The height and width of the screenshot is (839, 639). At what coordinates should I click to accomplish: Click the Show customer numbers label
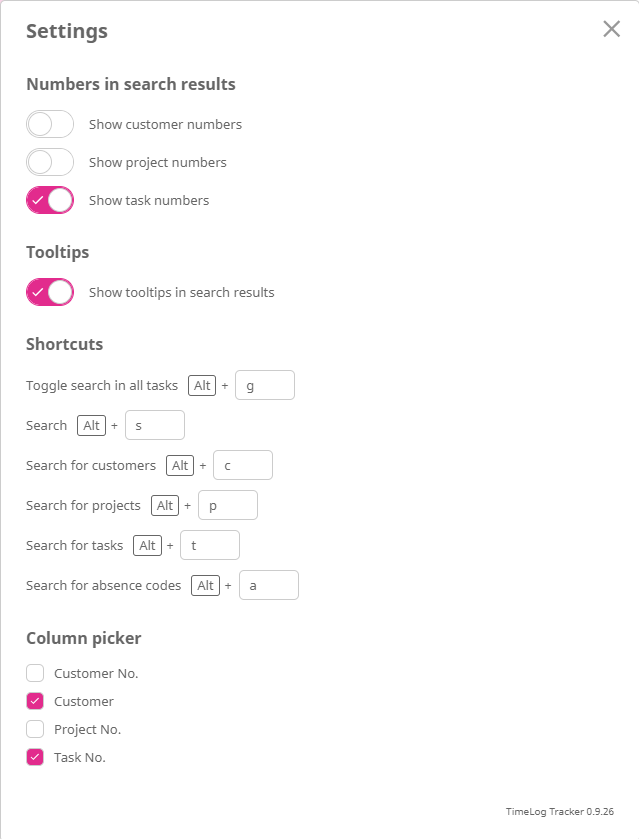165,124
